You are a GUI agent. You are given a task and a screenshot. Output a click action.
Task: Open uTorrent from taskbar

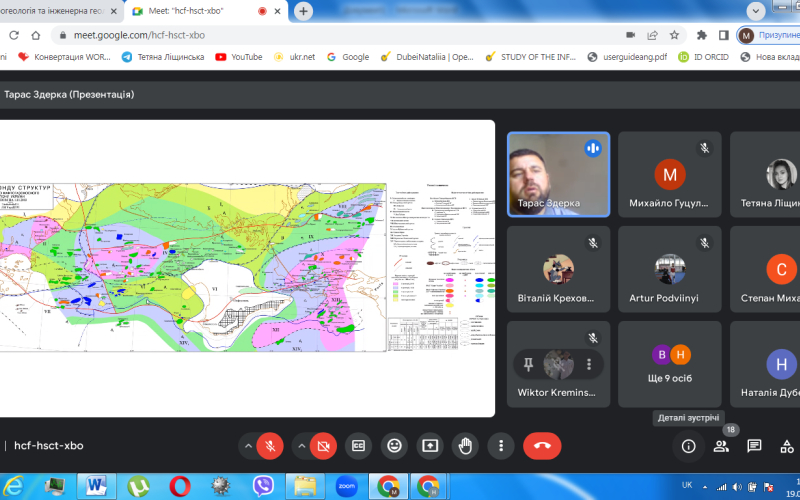(138, 487)
